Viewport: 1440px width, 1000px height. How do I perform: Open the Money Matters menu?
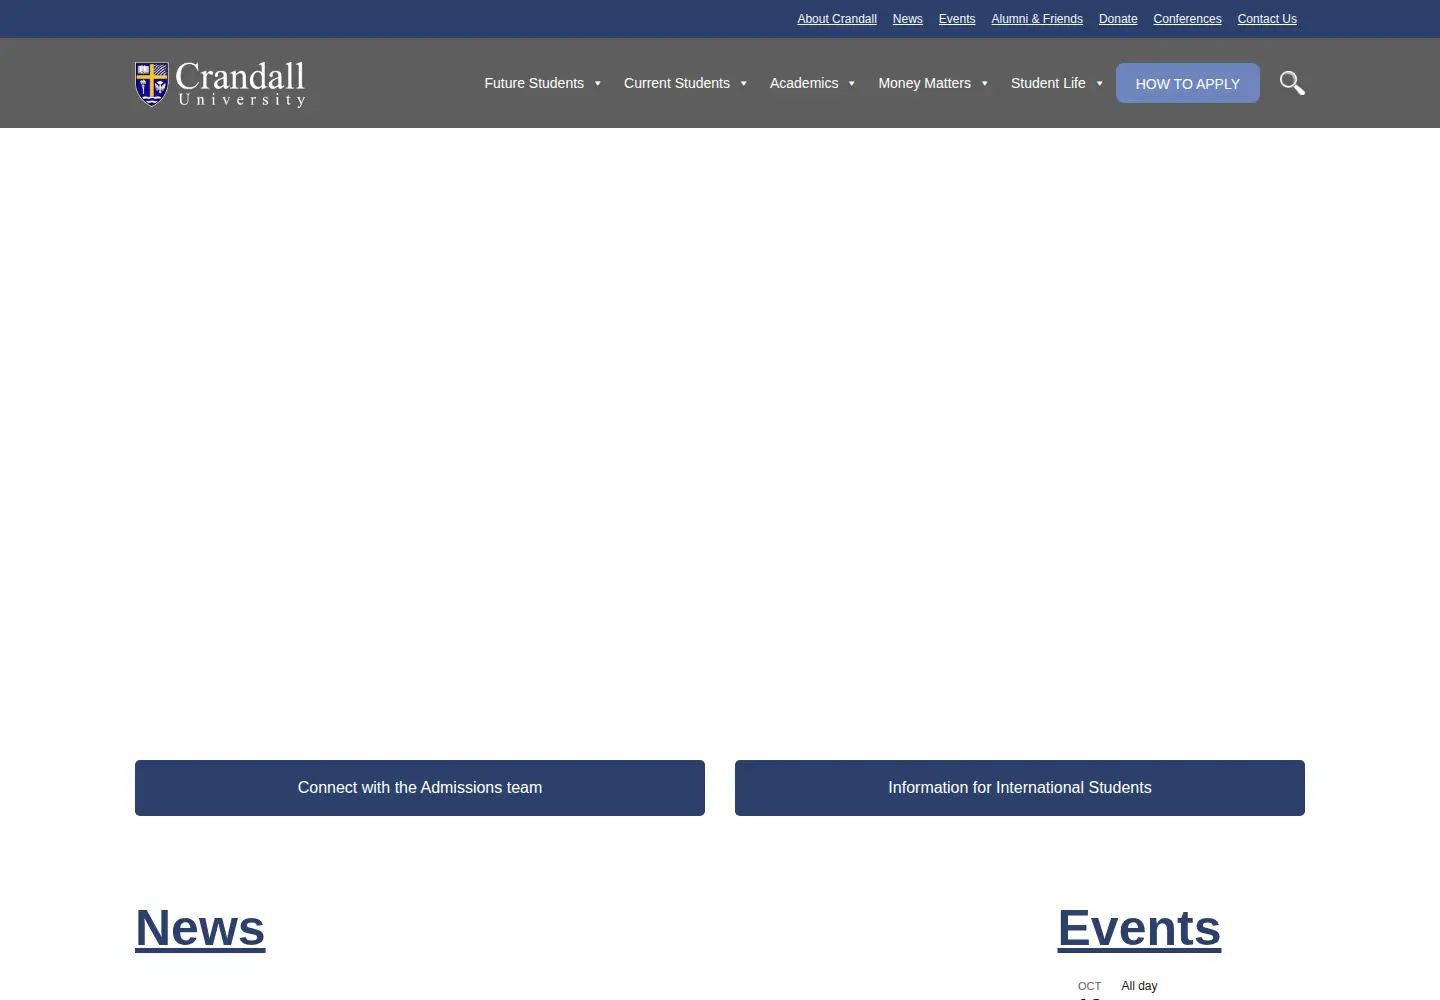tap(924, 83)
